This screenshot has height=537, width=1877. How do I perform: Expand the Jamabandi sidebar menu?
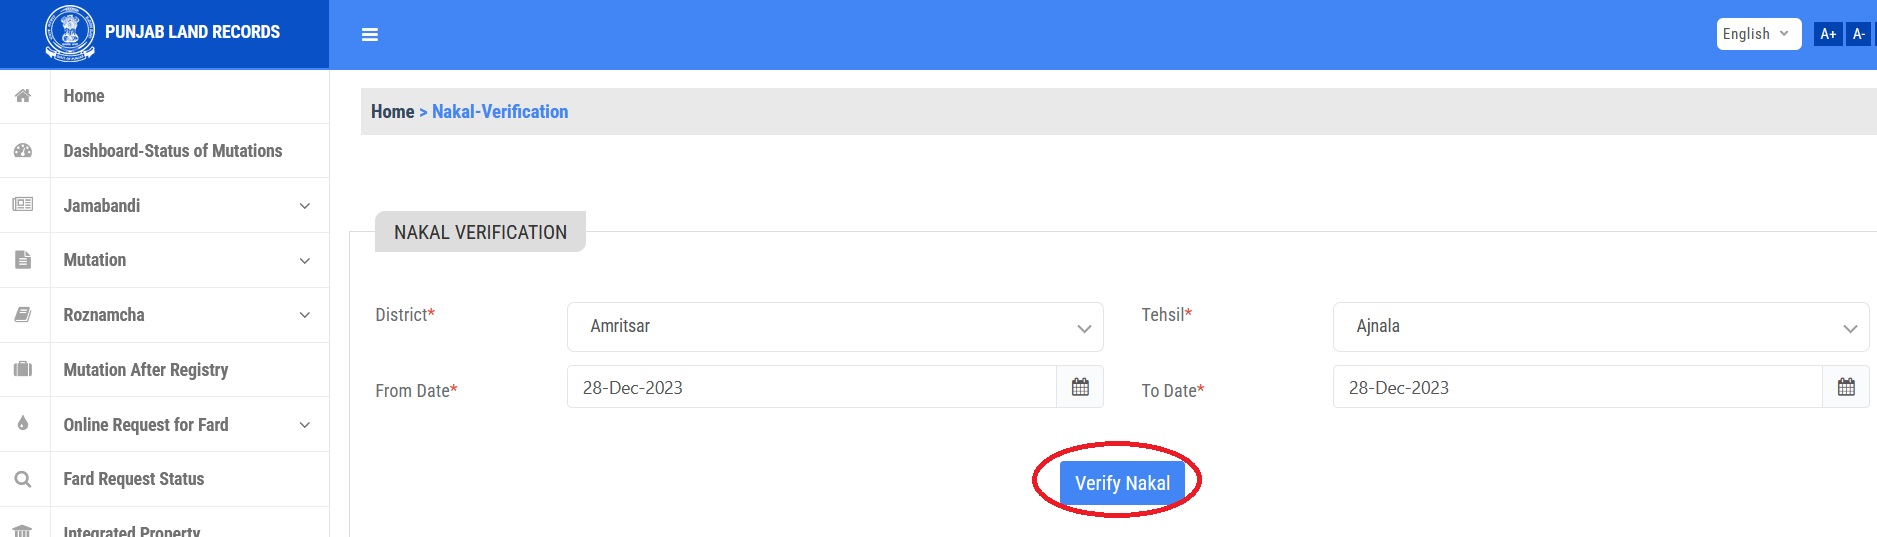pos(187,206)
